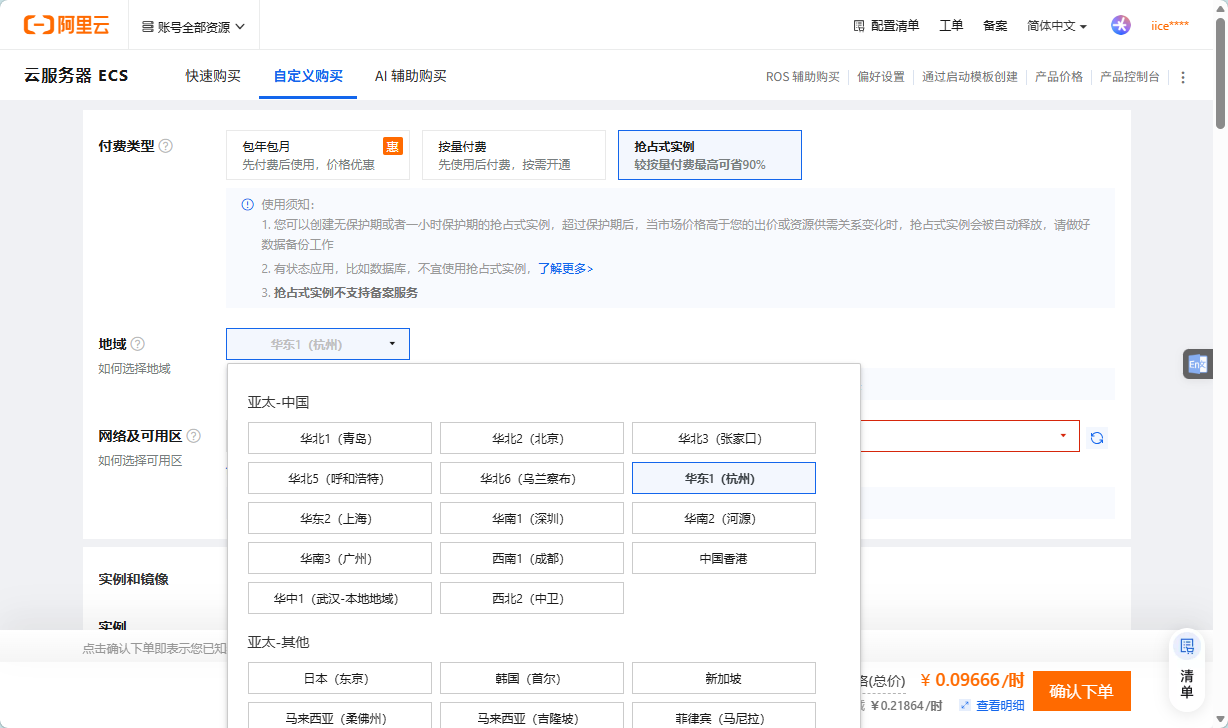Select 抢占式实例 billing type
The height and width of the screenshot is (728, 1228).
710,155
